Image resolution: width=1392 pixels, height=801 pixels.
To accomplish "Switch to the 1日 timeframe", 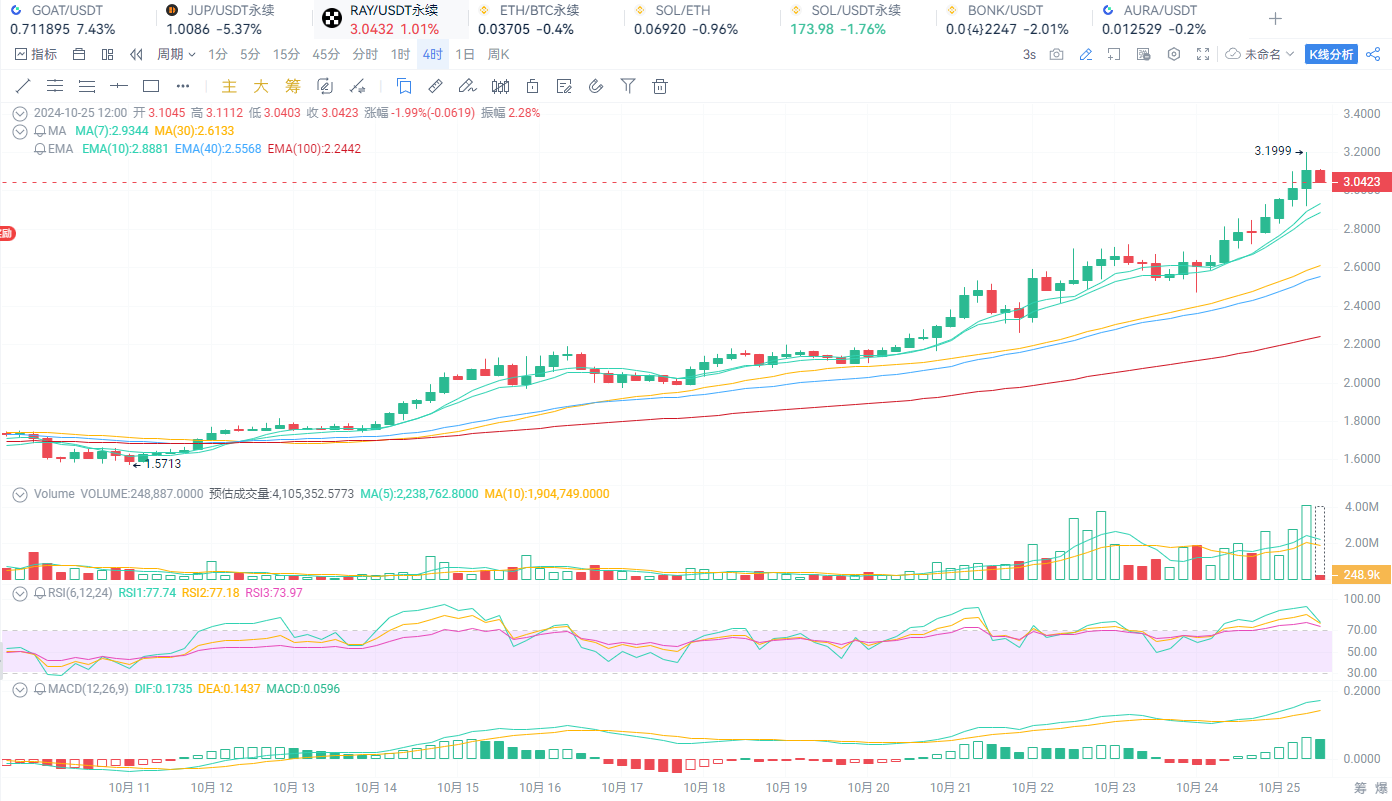I will pyautogui.click(x=465, y=54).
